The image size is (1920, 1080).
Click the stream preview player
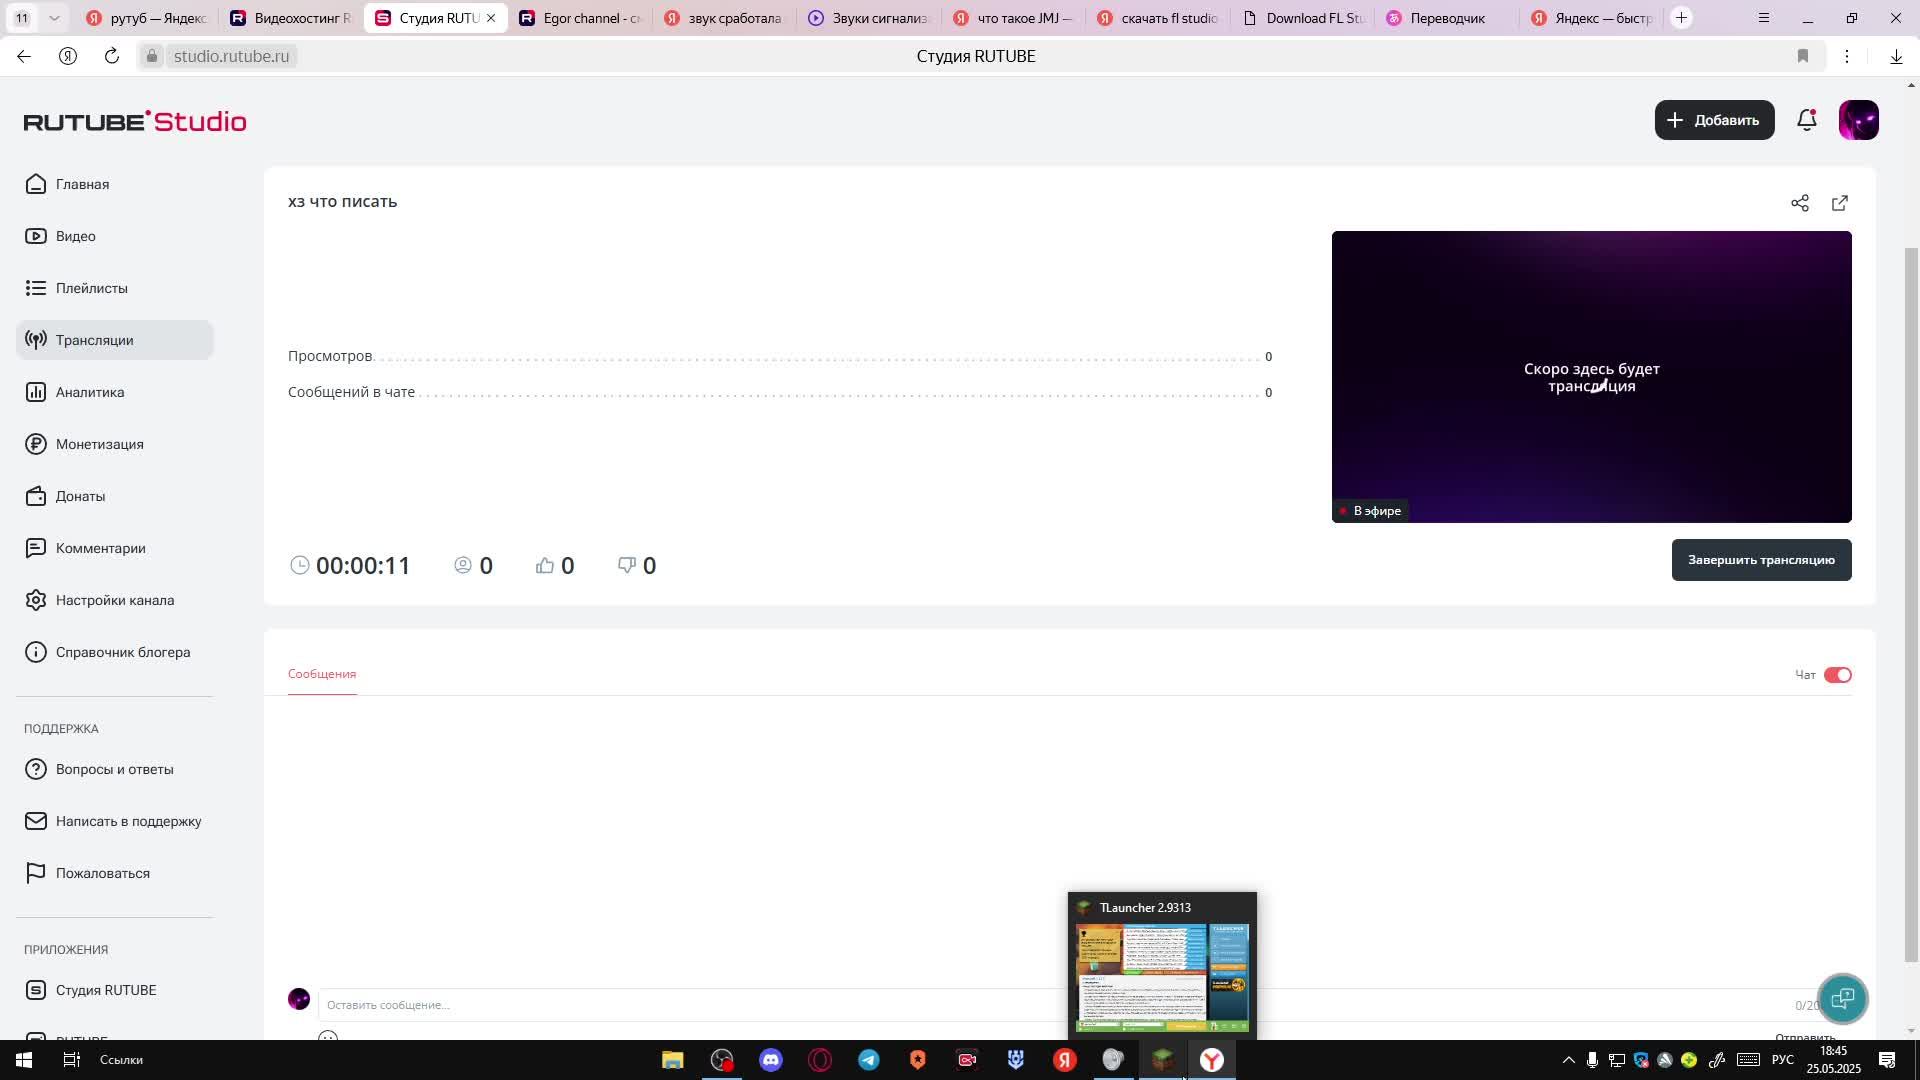tap(1591, 377)
